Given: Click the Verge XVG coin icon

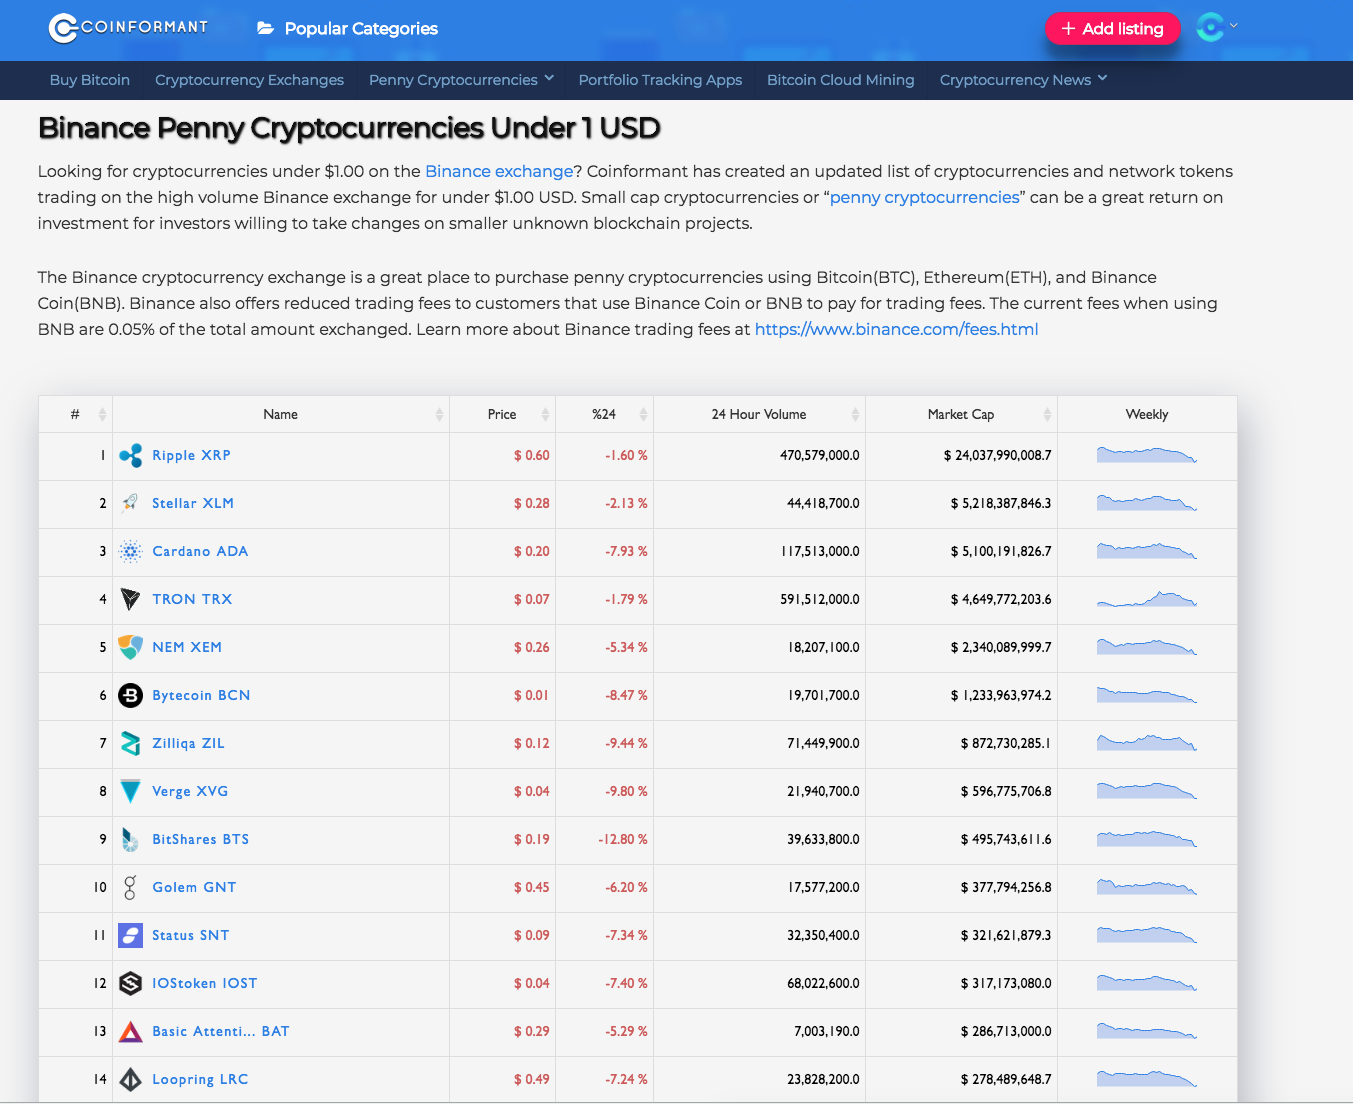Looking at the screenshot, I should 130,791.
